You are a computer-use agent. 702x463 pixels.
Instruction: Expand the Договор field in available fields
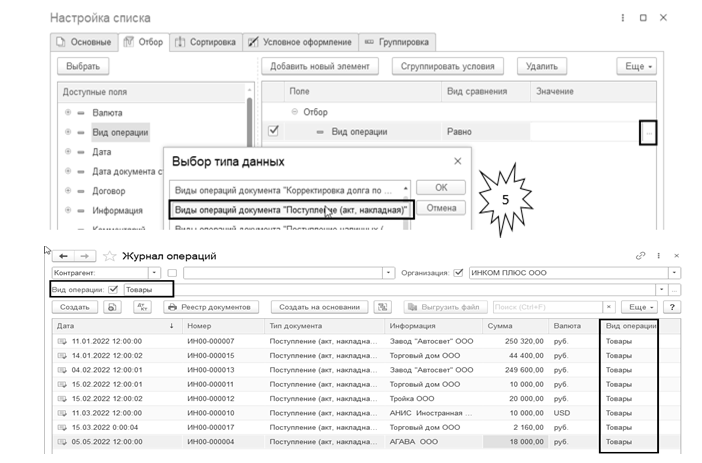pos(68,190)
